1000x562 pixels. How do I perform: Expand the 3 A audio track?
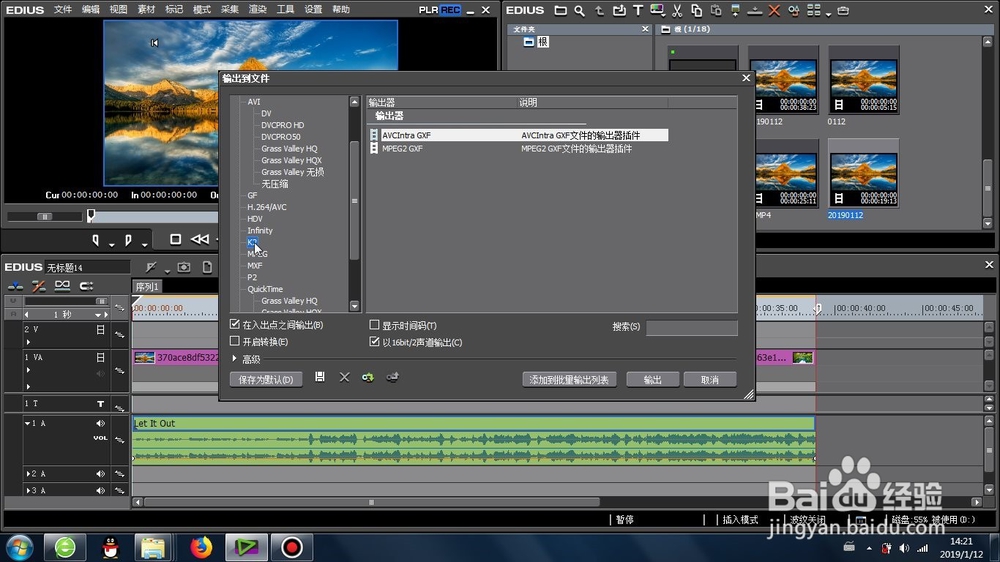click(x=27, y=491)
